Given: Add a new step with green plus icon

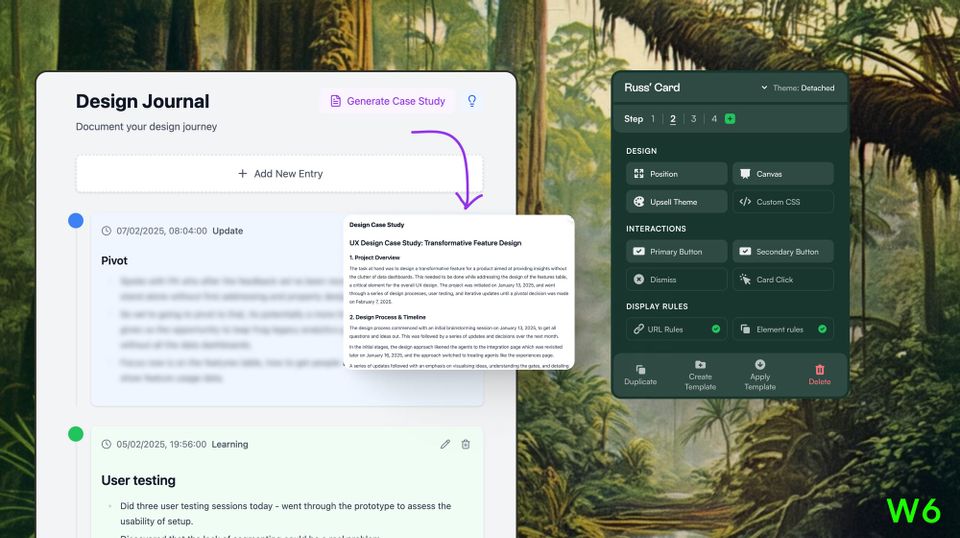Looking at the screenshot, I should point(730,119).
